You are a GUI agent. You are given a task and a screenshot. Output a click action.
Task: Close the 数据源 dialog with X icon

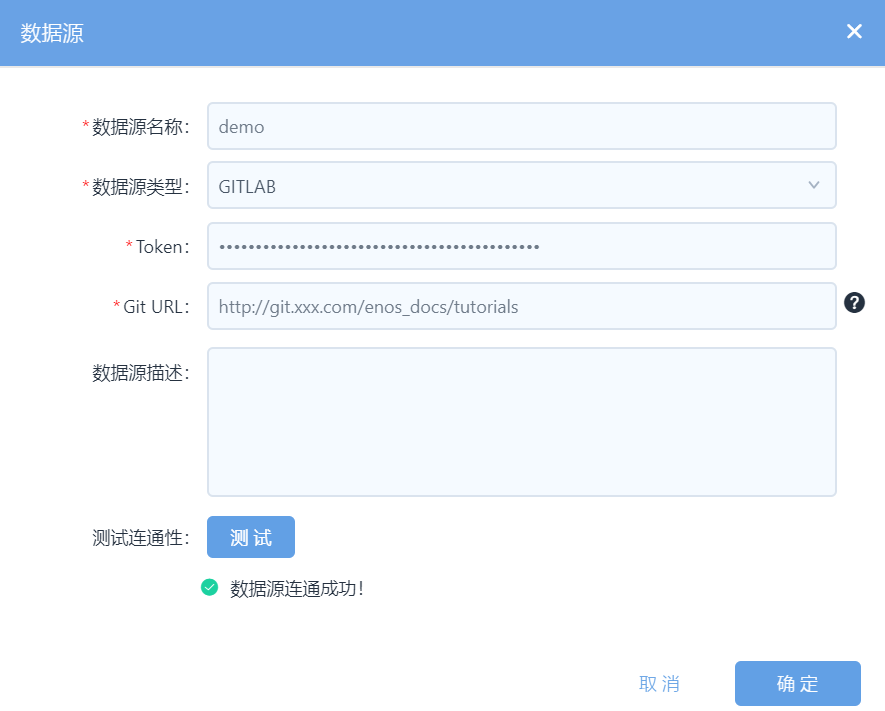point(854,32)
